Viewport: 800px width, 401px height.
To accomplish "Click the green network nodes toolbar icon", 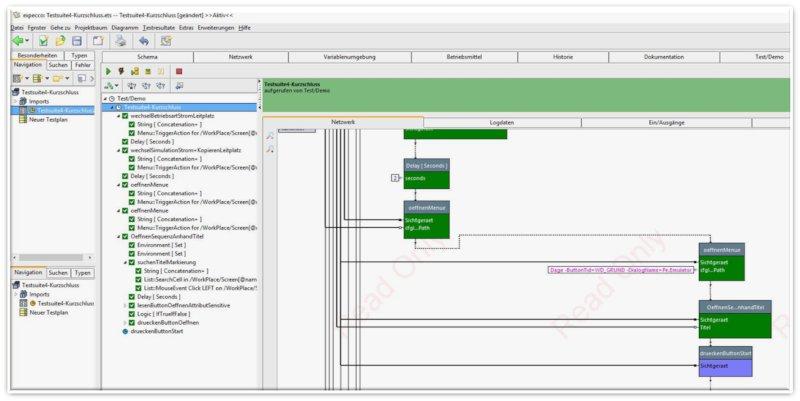I will tap(109, 86).
